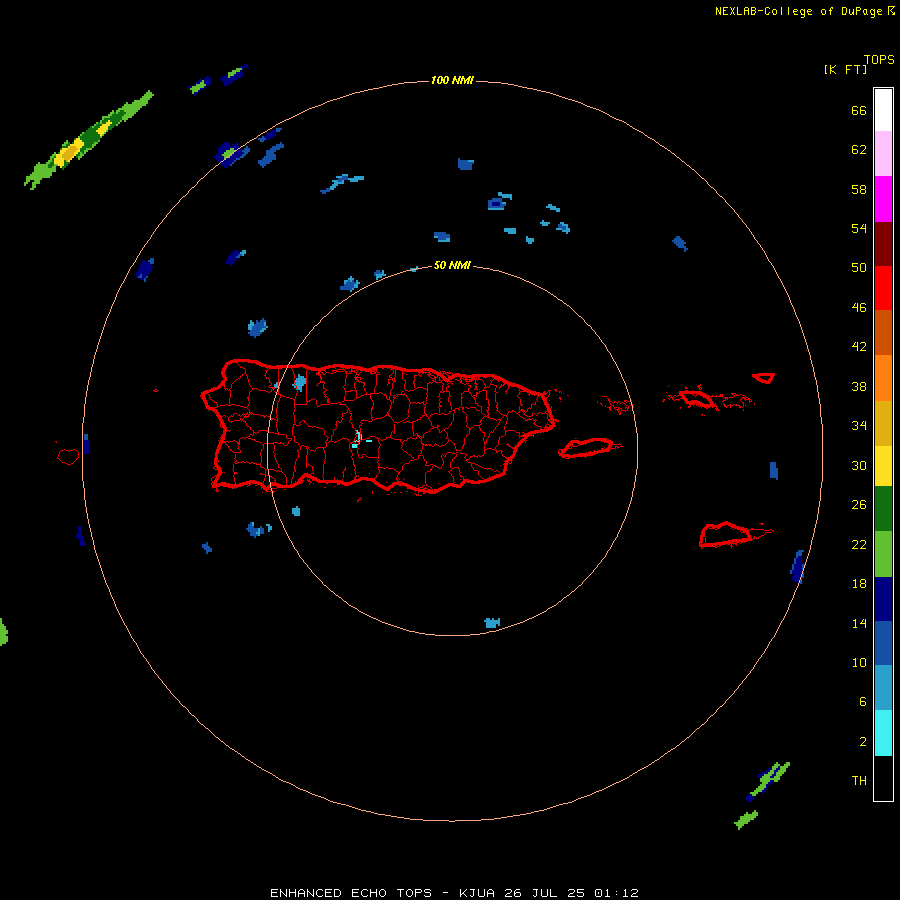The height and width of the screenshot is (900, 900).
Task: Click the 54 legend value
Action: (859, 228)
